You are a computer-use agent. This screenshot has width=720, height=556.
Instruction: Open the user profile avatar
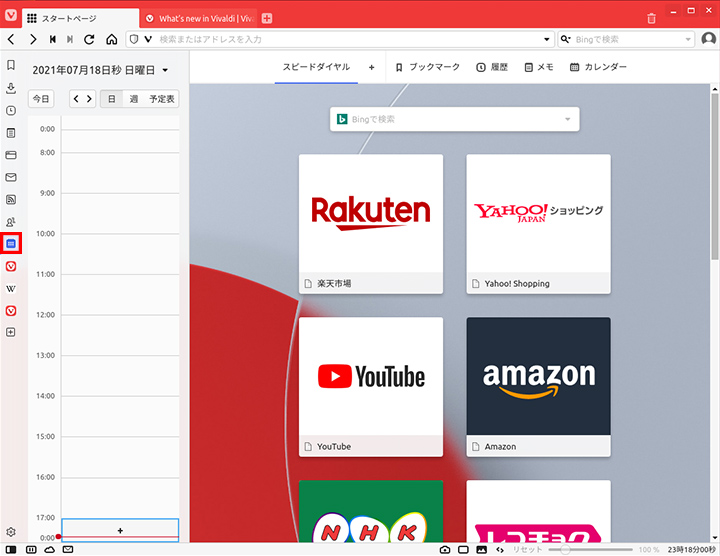click(709, 39)
